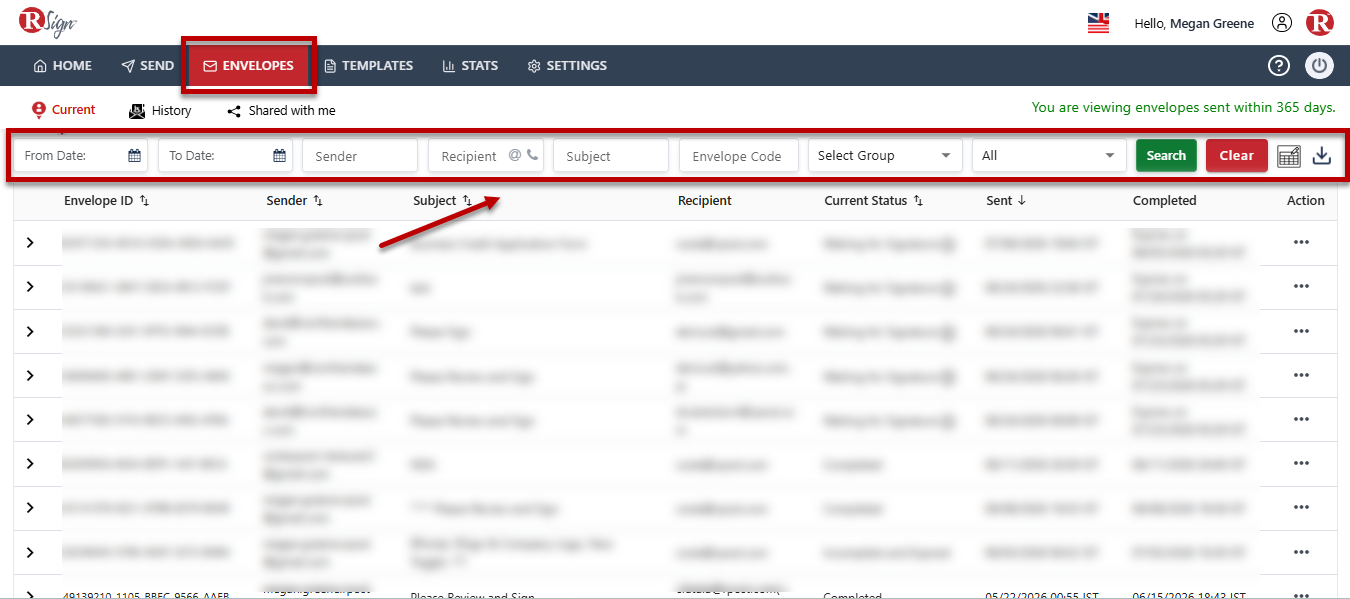Click the help question mark icon
Screen dimensions: 1350x599
(x=1278, y=66)
